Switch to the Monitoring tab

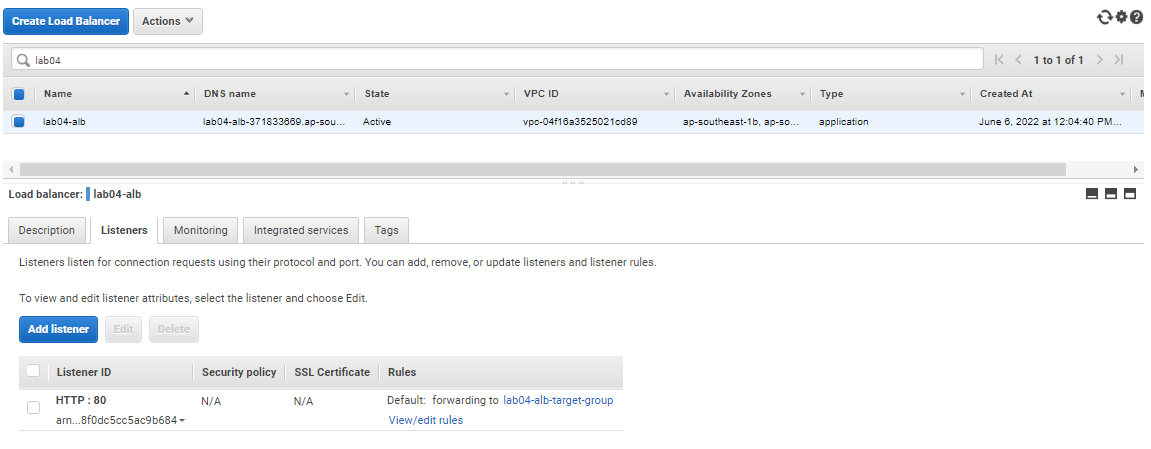[200, 230]
